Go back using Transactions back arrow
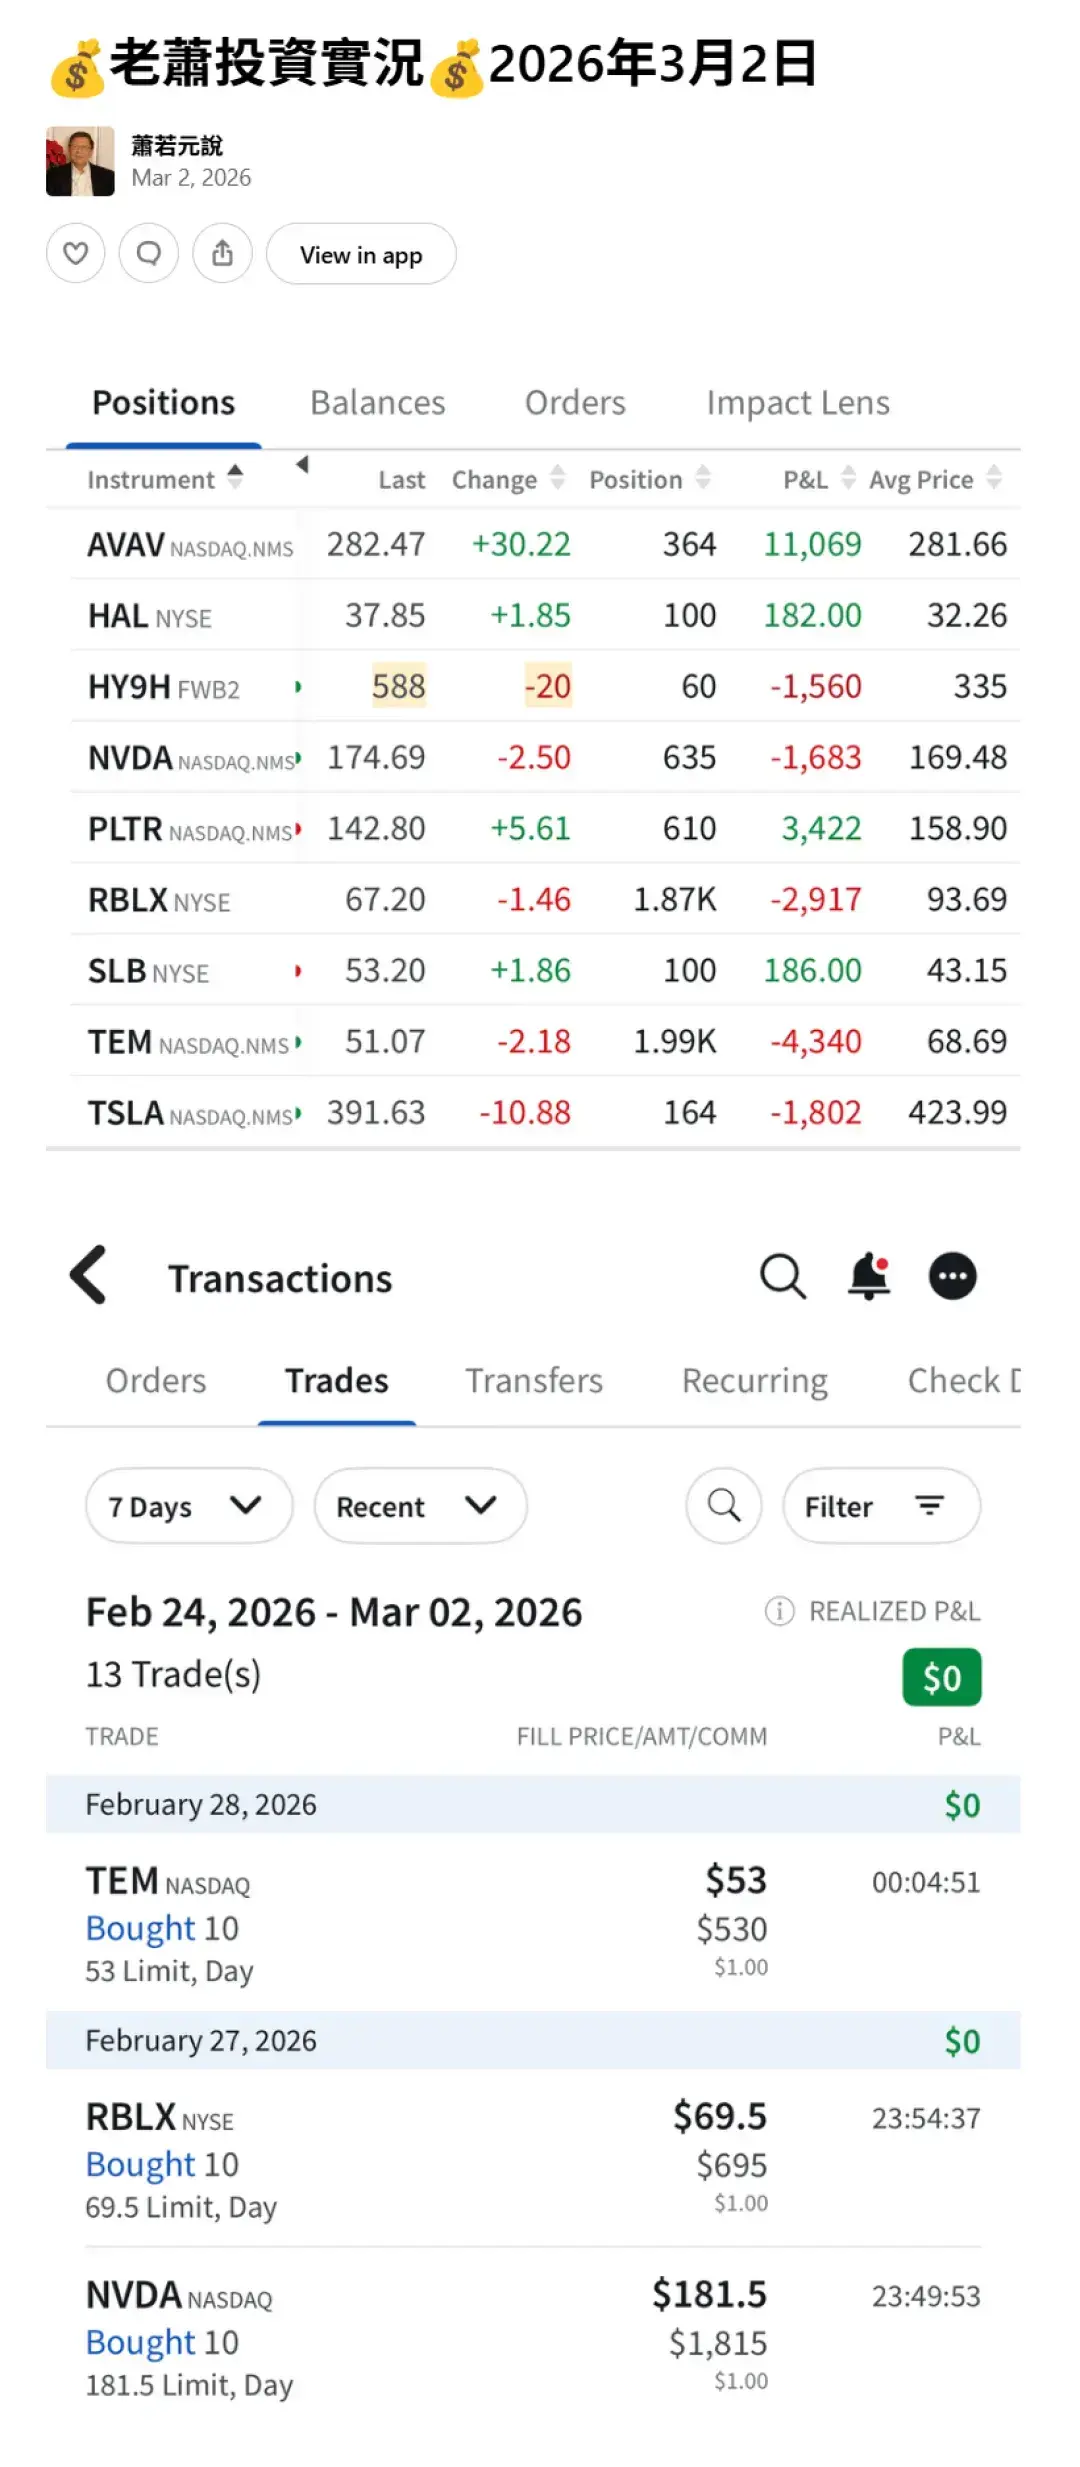Viewport: 1080px width, 2467px height. (89, 1275)
